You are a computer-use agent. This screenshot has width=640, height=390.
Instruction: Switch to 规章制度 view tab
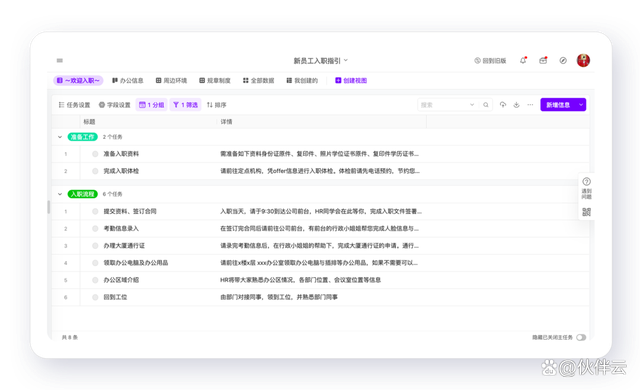click(215, 81)
